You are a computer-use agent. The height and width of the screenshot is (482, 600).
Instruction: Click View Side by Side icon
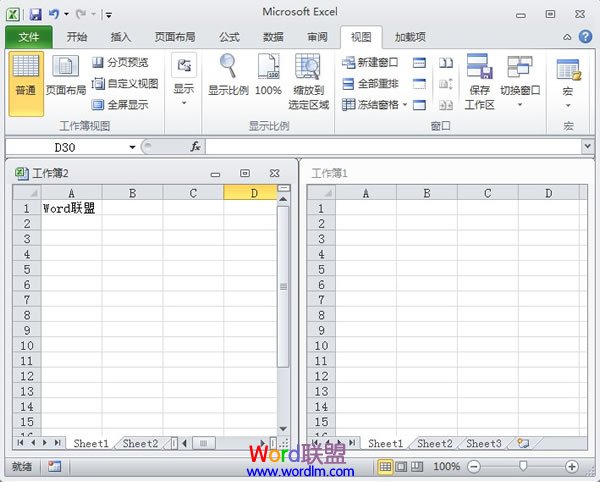click(446, 62)
